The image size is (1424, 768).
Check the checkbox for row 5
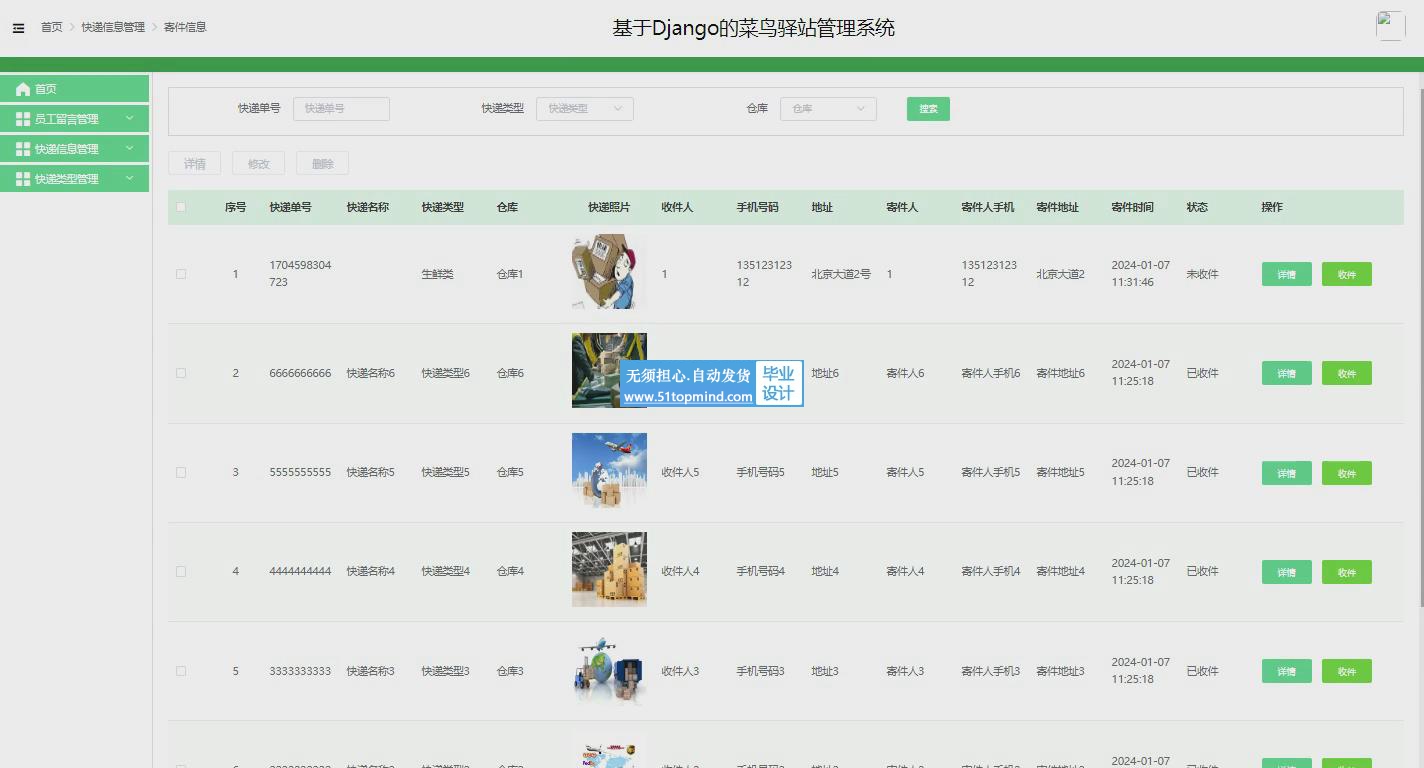[x=181, y=671]
